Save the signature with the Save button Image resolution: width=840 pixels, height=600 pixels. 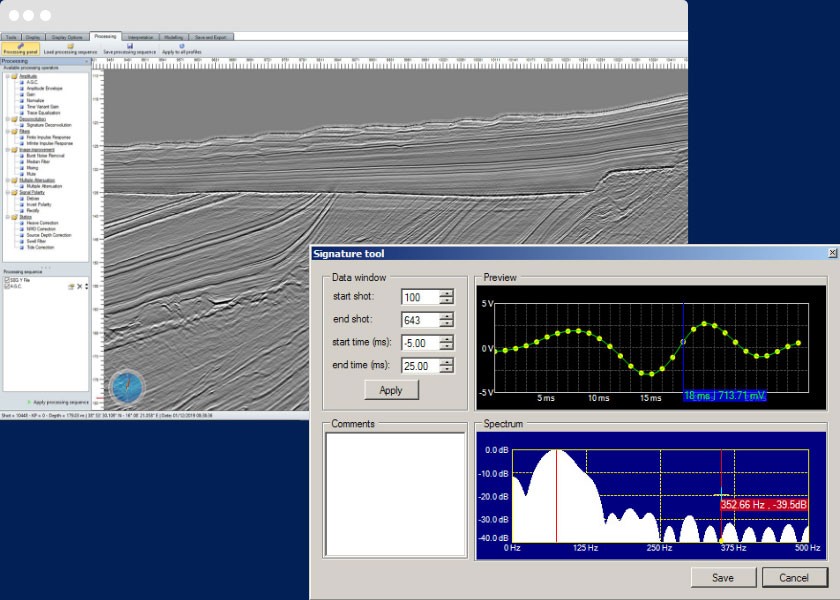pyautogui.click(x=723, y=577)
